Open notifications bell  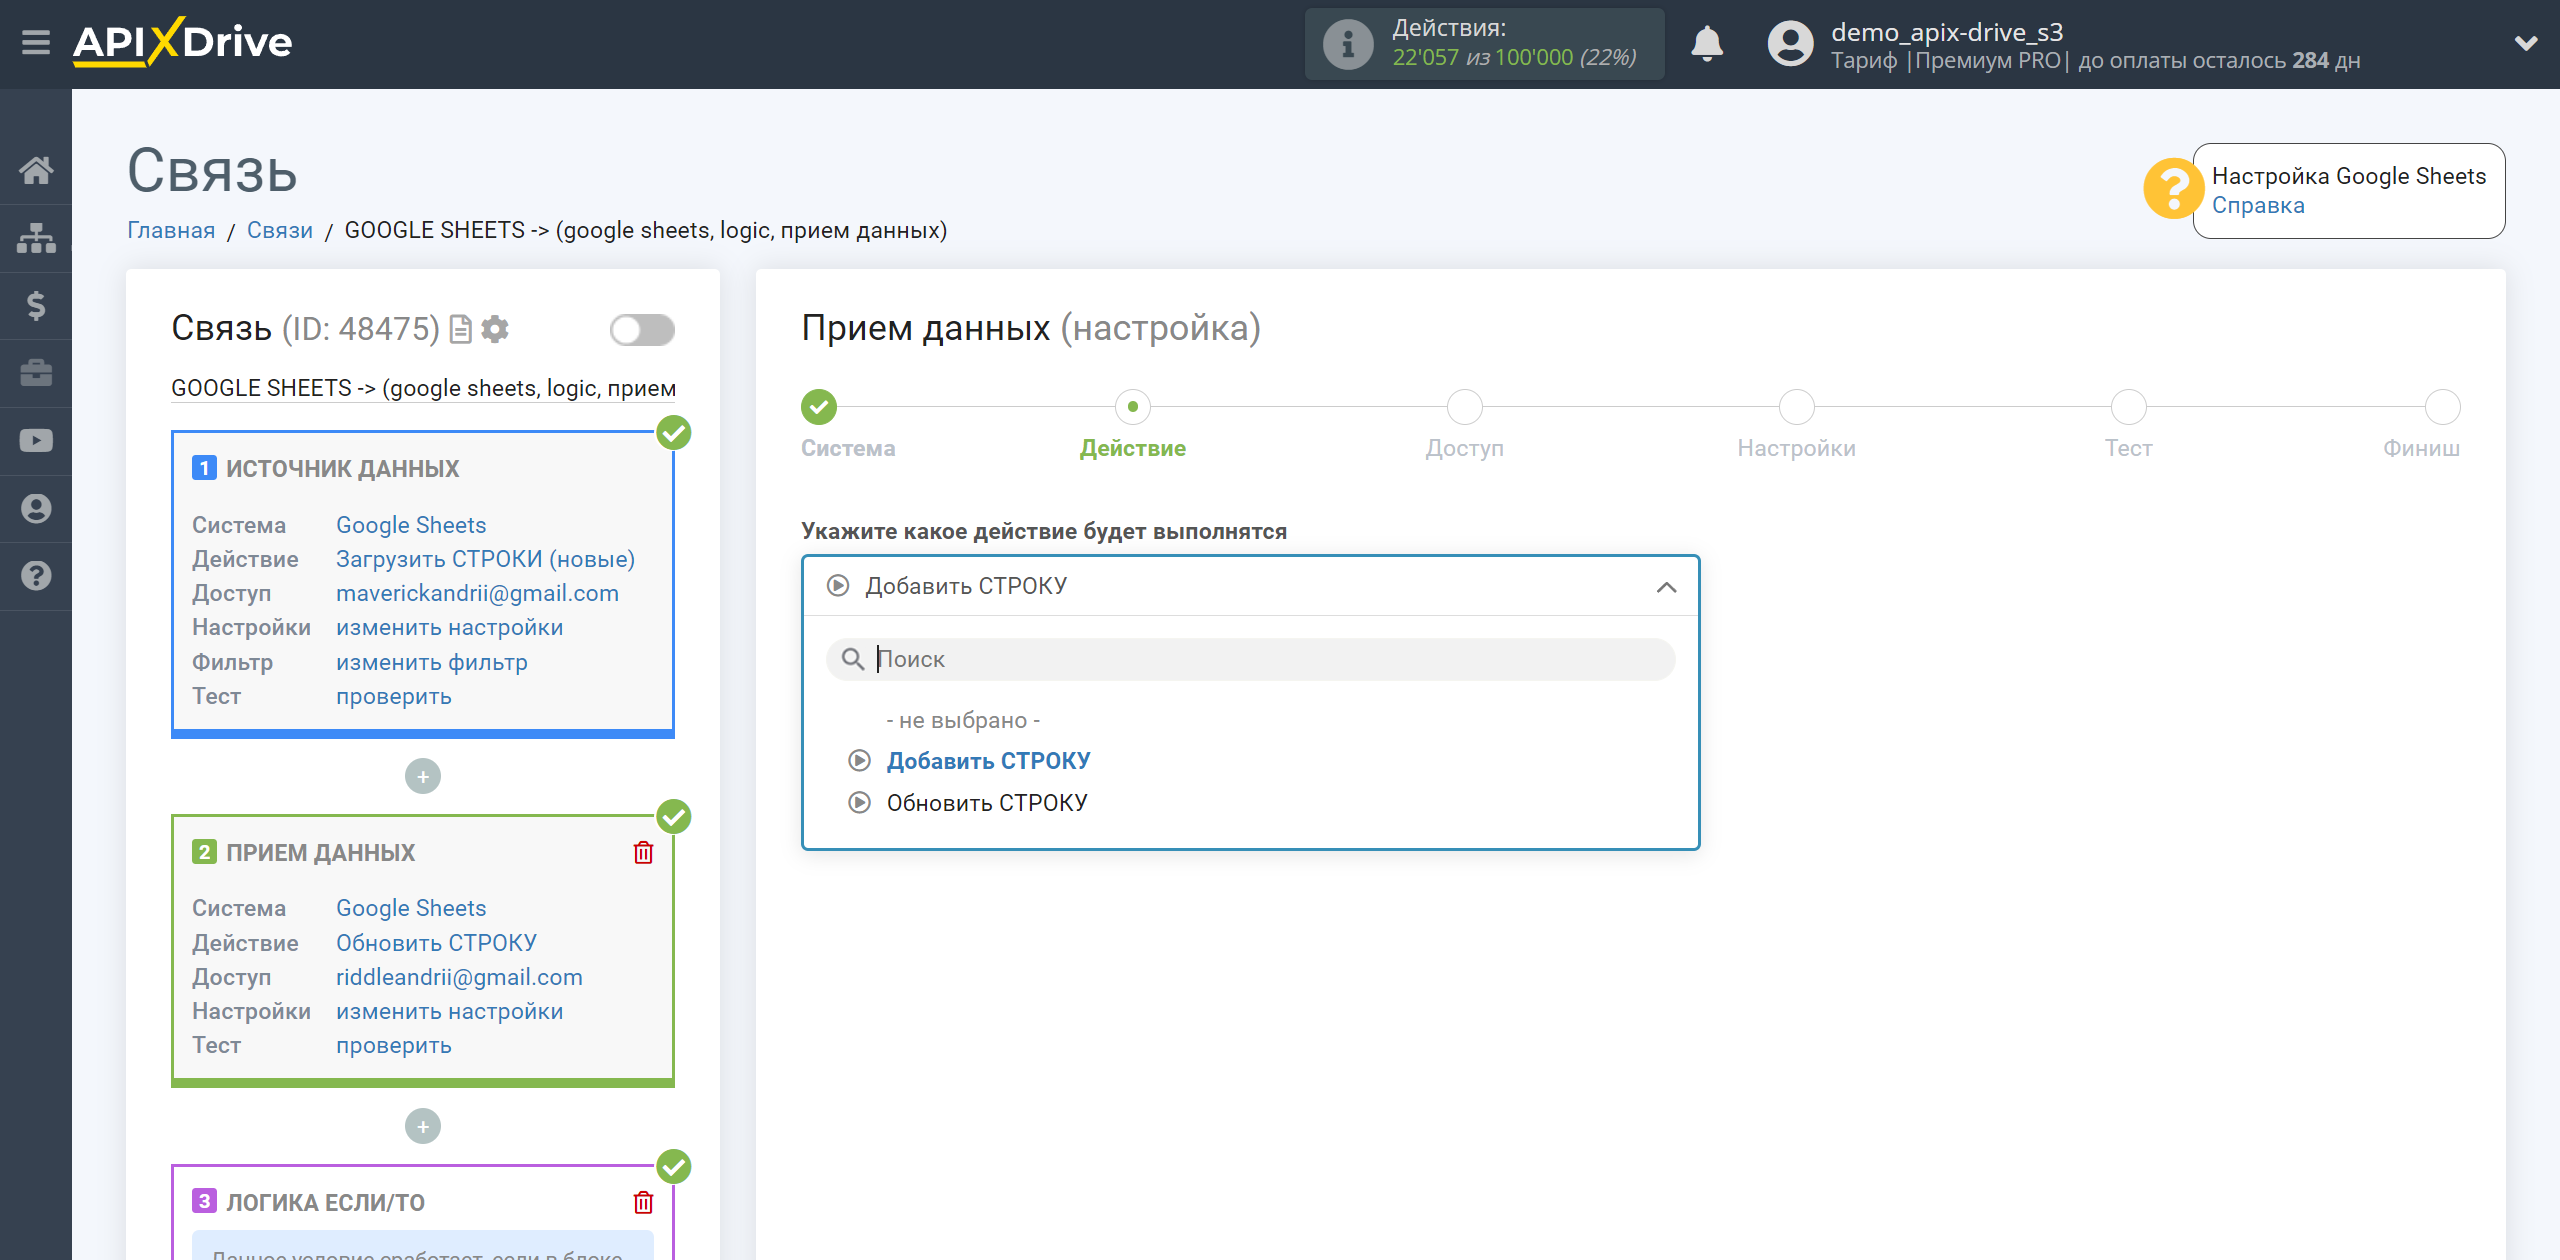(x=1707, y=44)
